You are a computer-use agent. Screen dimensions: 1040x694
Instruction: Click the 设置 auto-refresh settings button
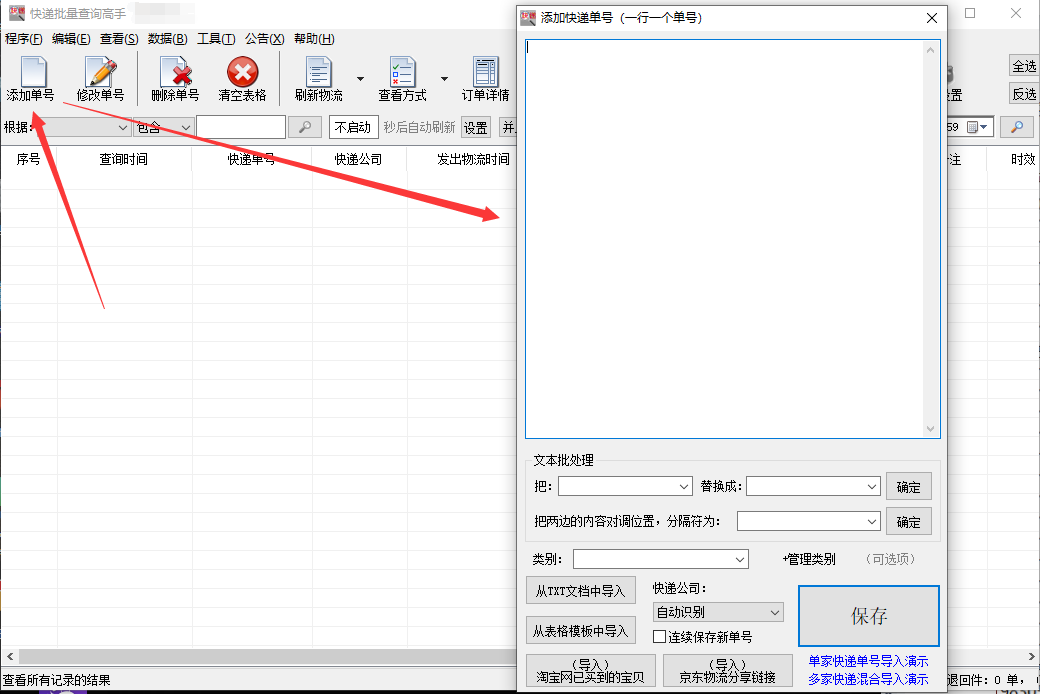point(476,127)
